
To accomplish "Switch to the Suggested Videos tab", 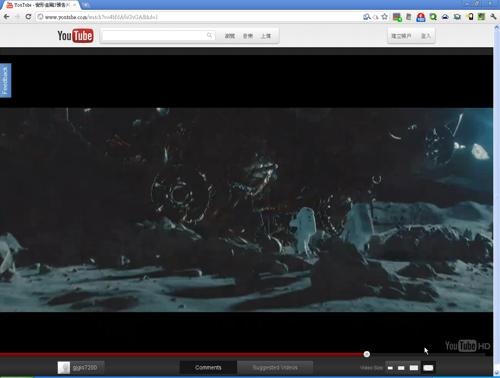I will pos(275,367).
